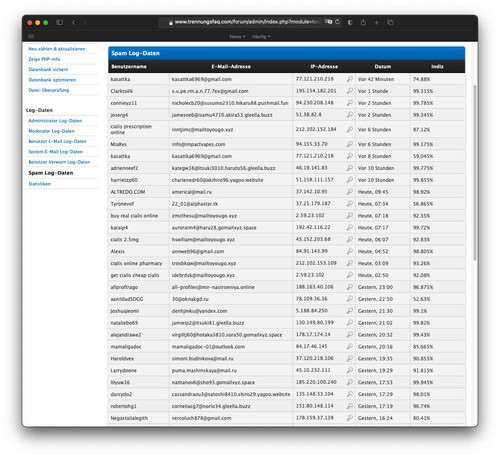Reload the page with the refresh icon
500x456 pixels.
click(x=338, y=22)
